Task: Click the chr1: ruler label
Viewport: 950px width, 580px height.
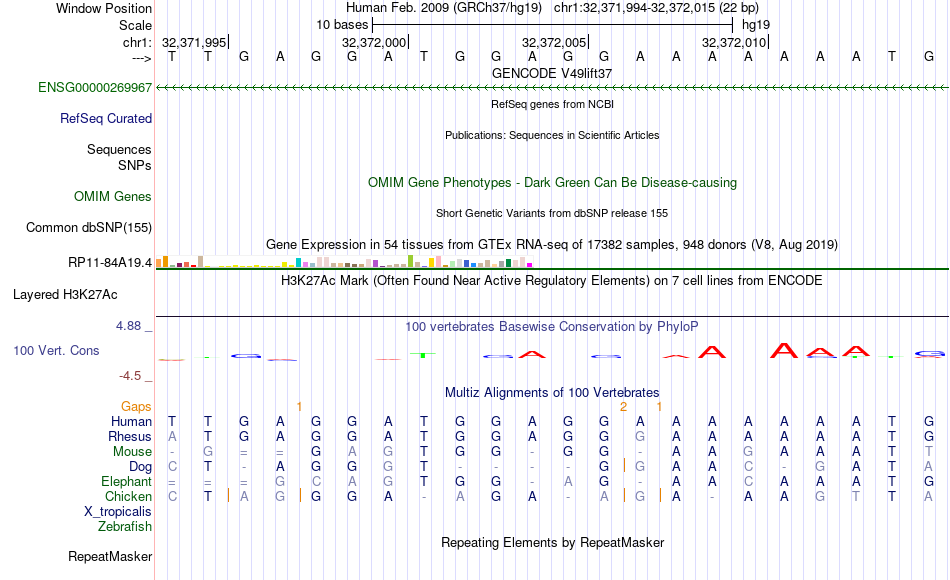Action: (137, 42)
